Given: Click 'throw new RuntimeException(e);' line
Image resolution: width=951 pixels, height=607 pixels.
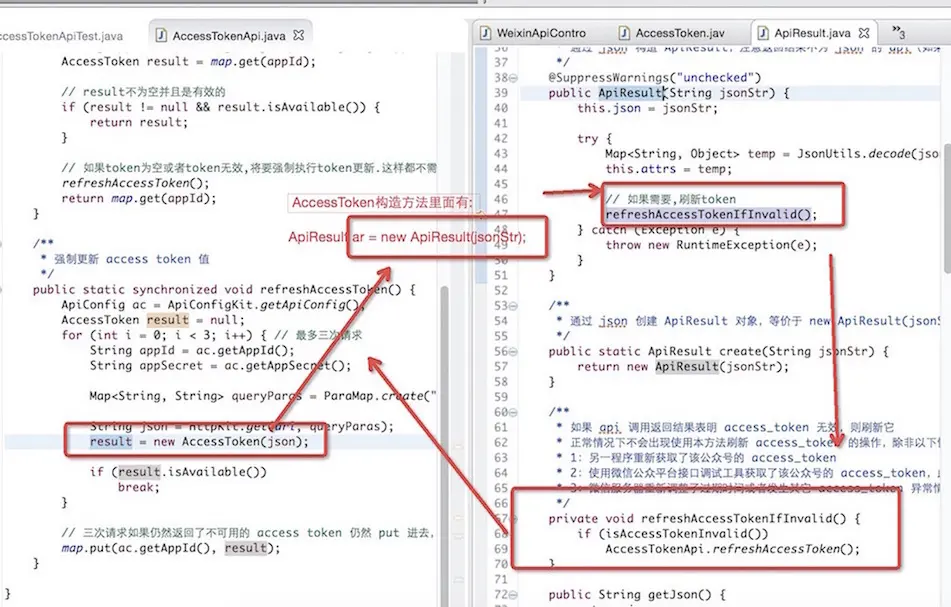Looking at the screenshot, I should pos(711,244).
